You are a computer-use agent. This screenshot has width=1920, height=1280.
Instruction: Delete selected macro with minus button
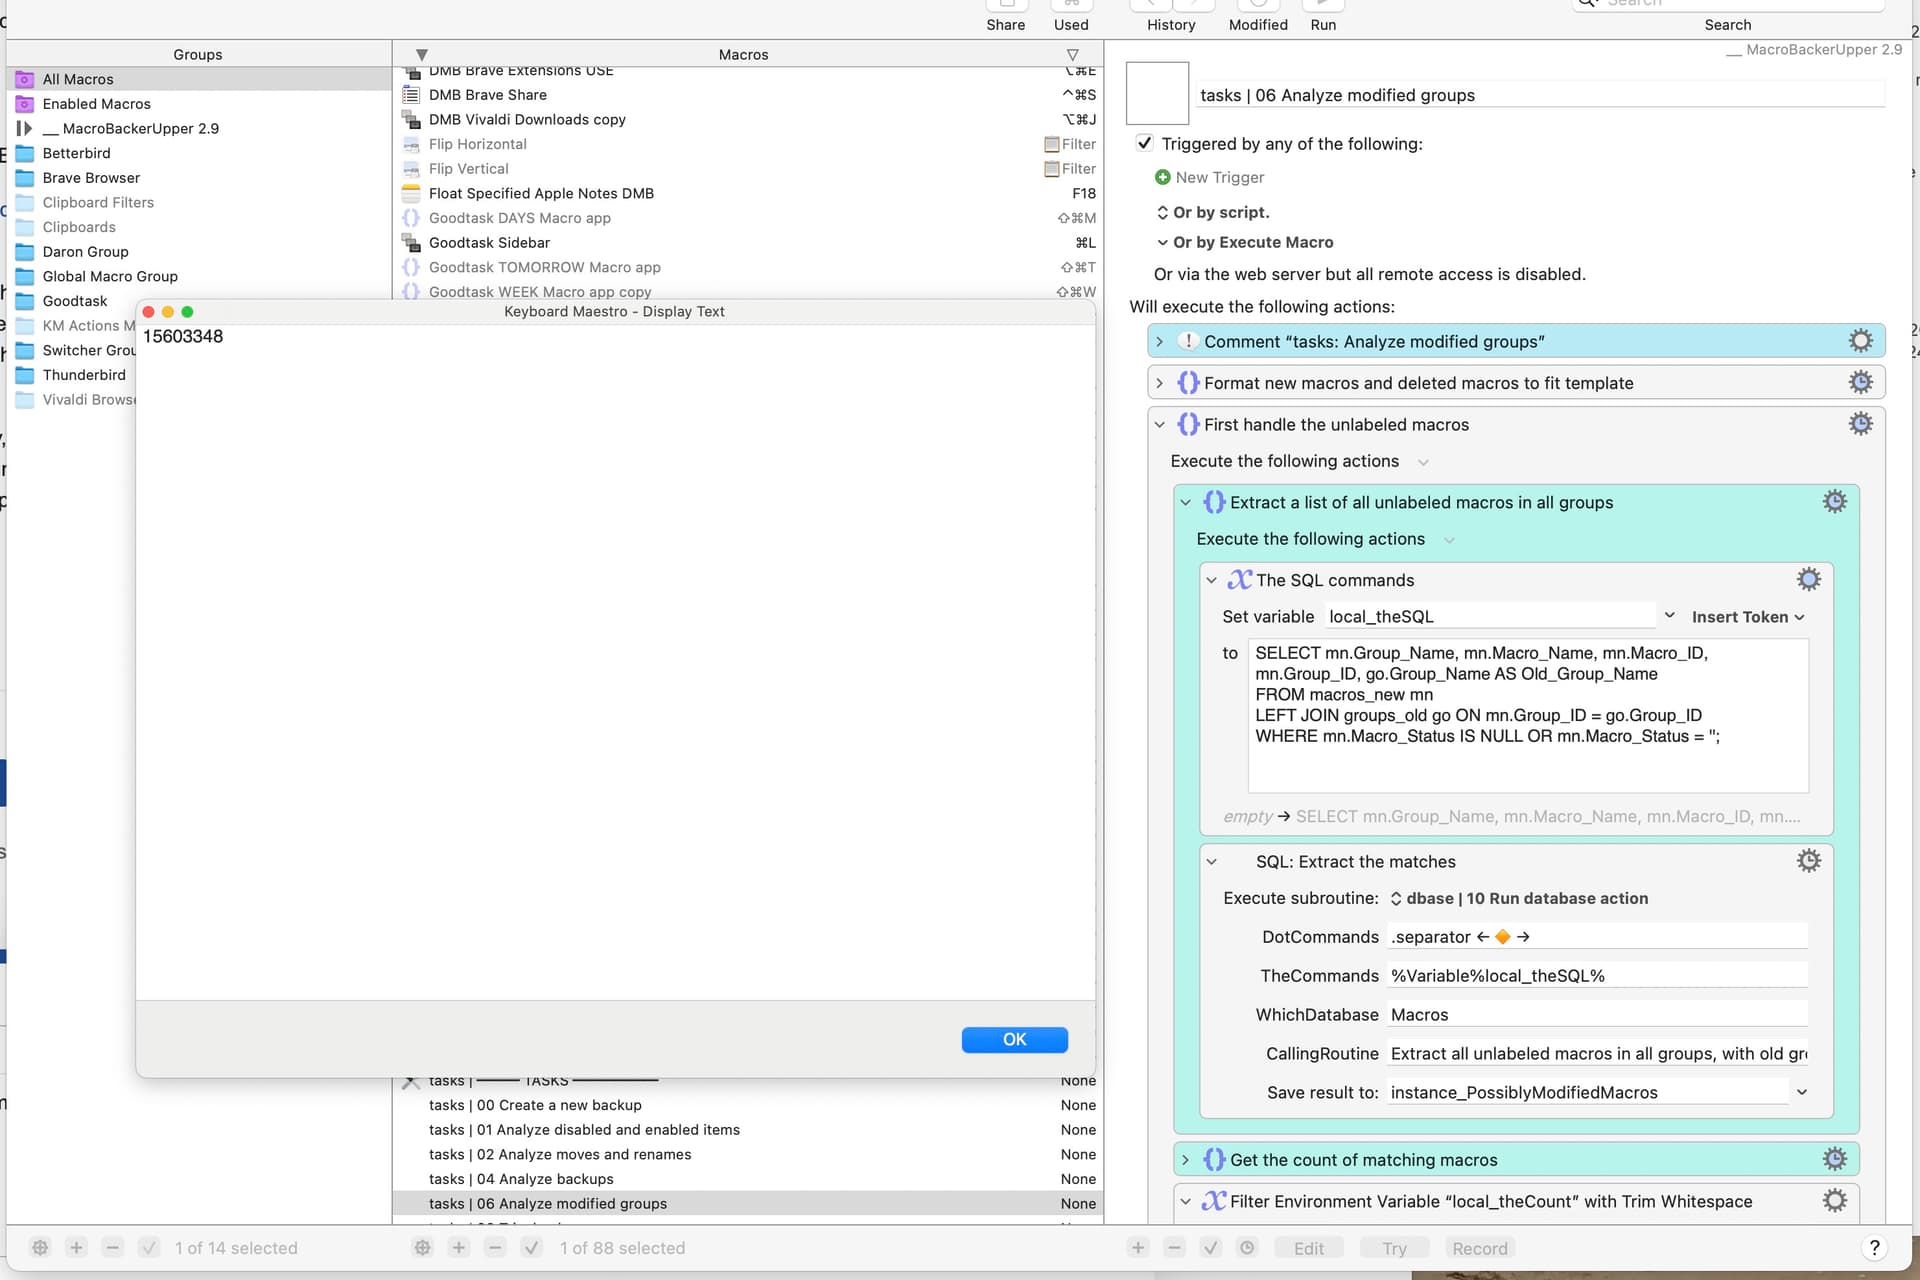(x=495, y=1248)
